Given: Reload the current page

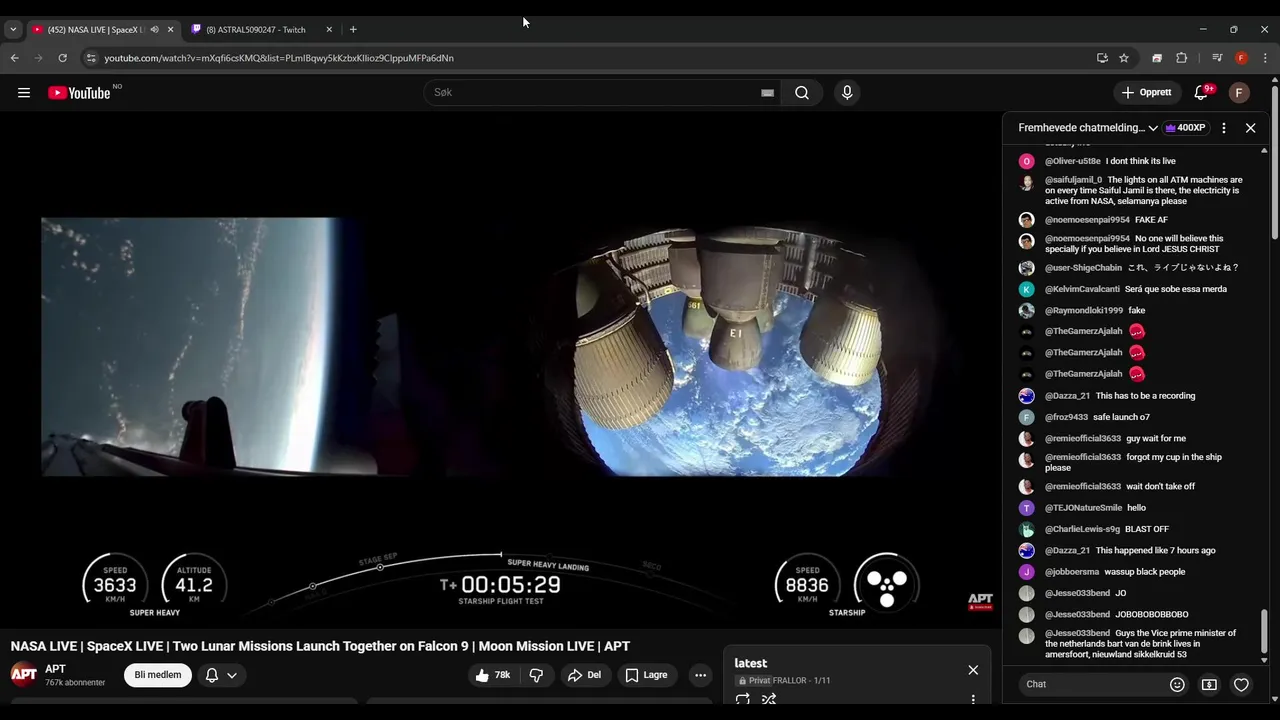Looking at the screenshot, I should point(62,58).
